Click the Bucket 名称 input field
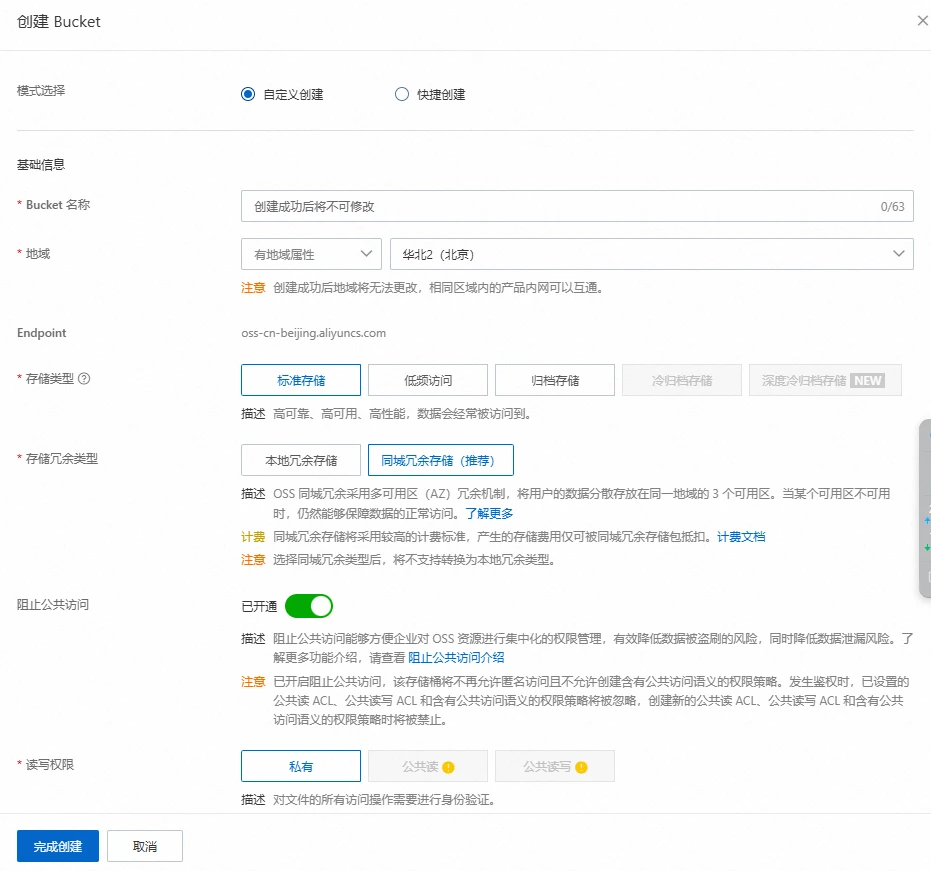 click(x=560, y=206)
